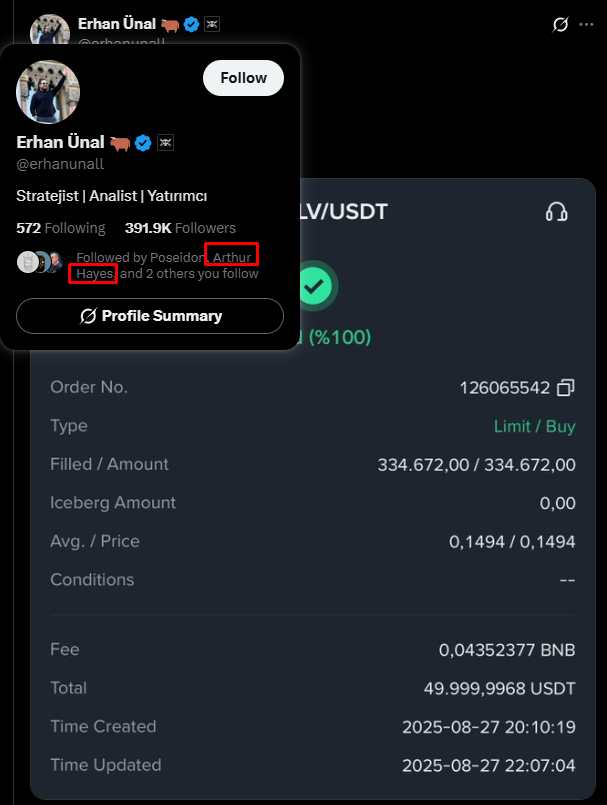Open the three-dot more options menu
The width and height of the screenshot is (607, 805).
point(586,24)
